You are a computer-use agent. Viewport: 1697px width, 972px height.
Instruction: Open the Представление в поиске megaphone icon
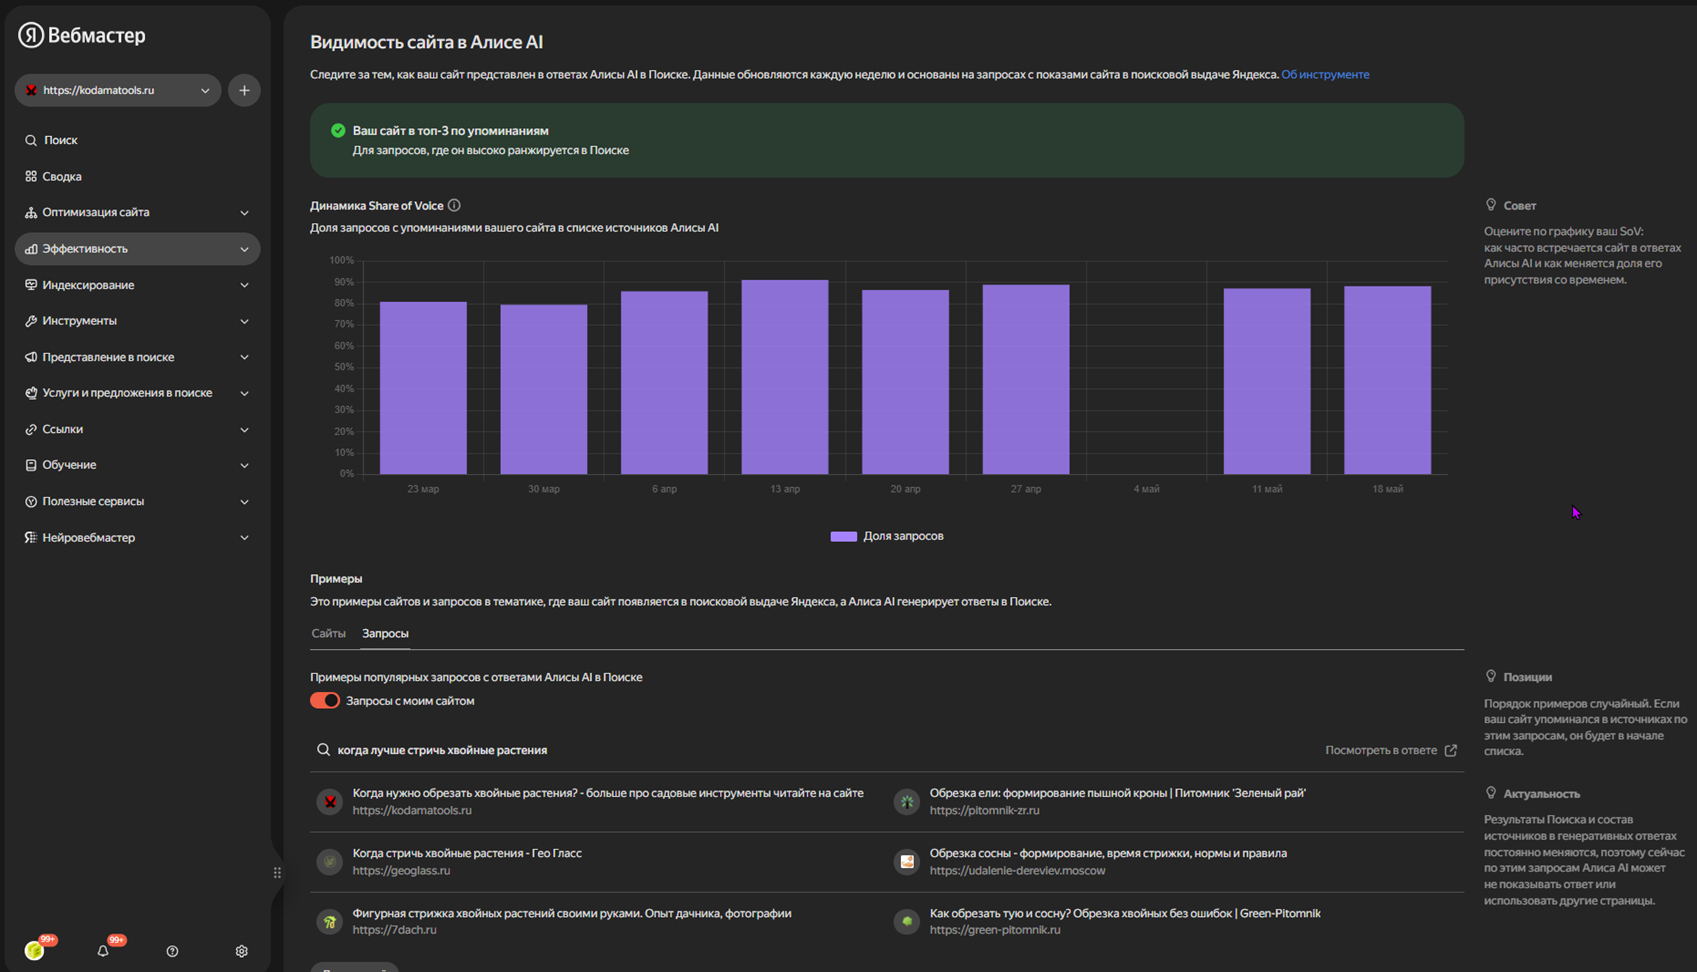[x=31, y=357]
